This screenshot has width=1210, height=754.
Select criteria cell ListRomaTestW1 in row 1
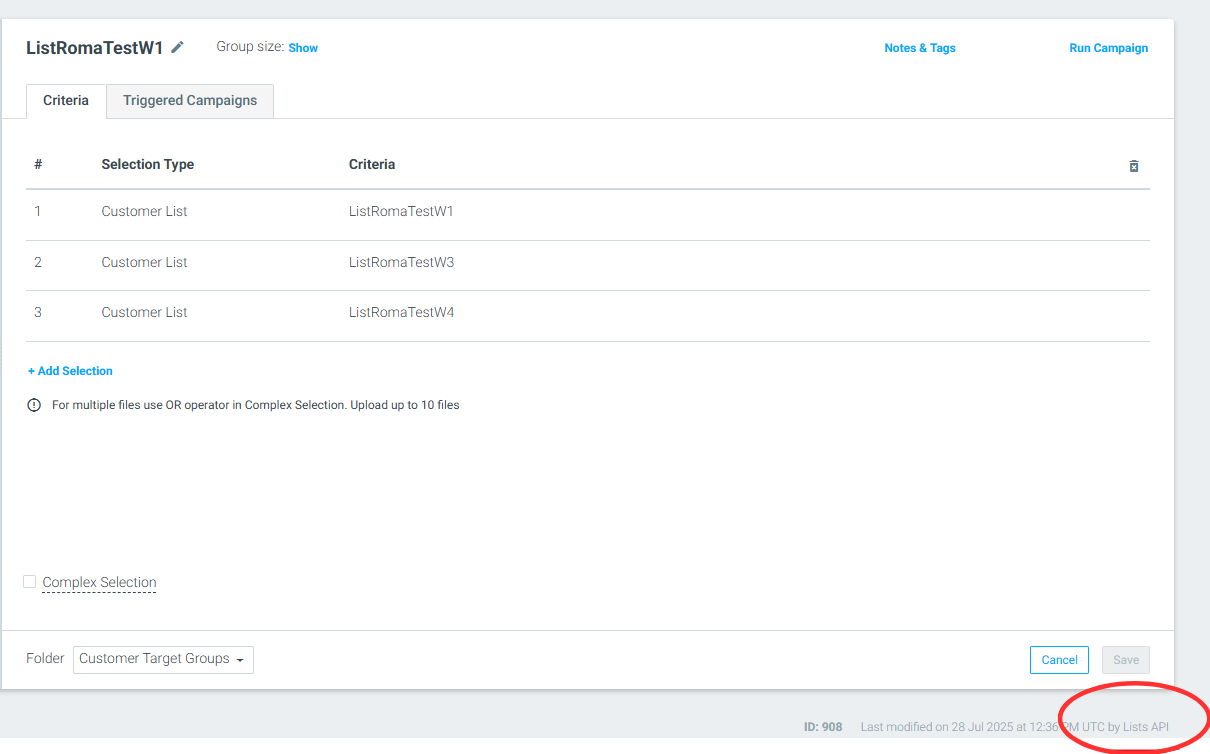[401, 211]
